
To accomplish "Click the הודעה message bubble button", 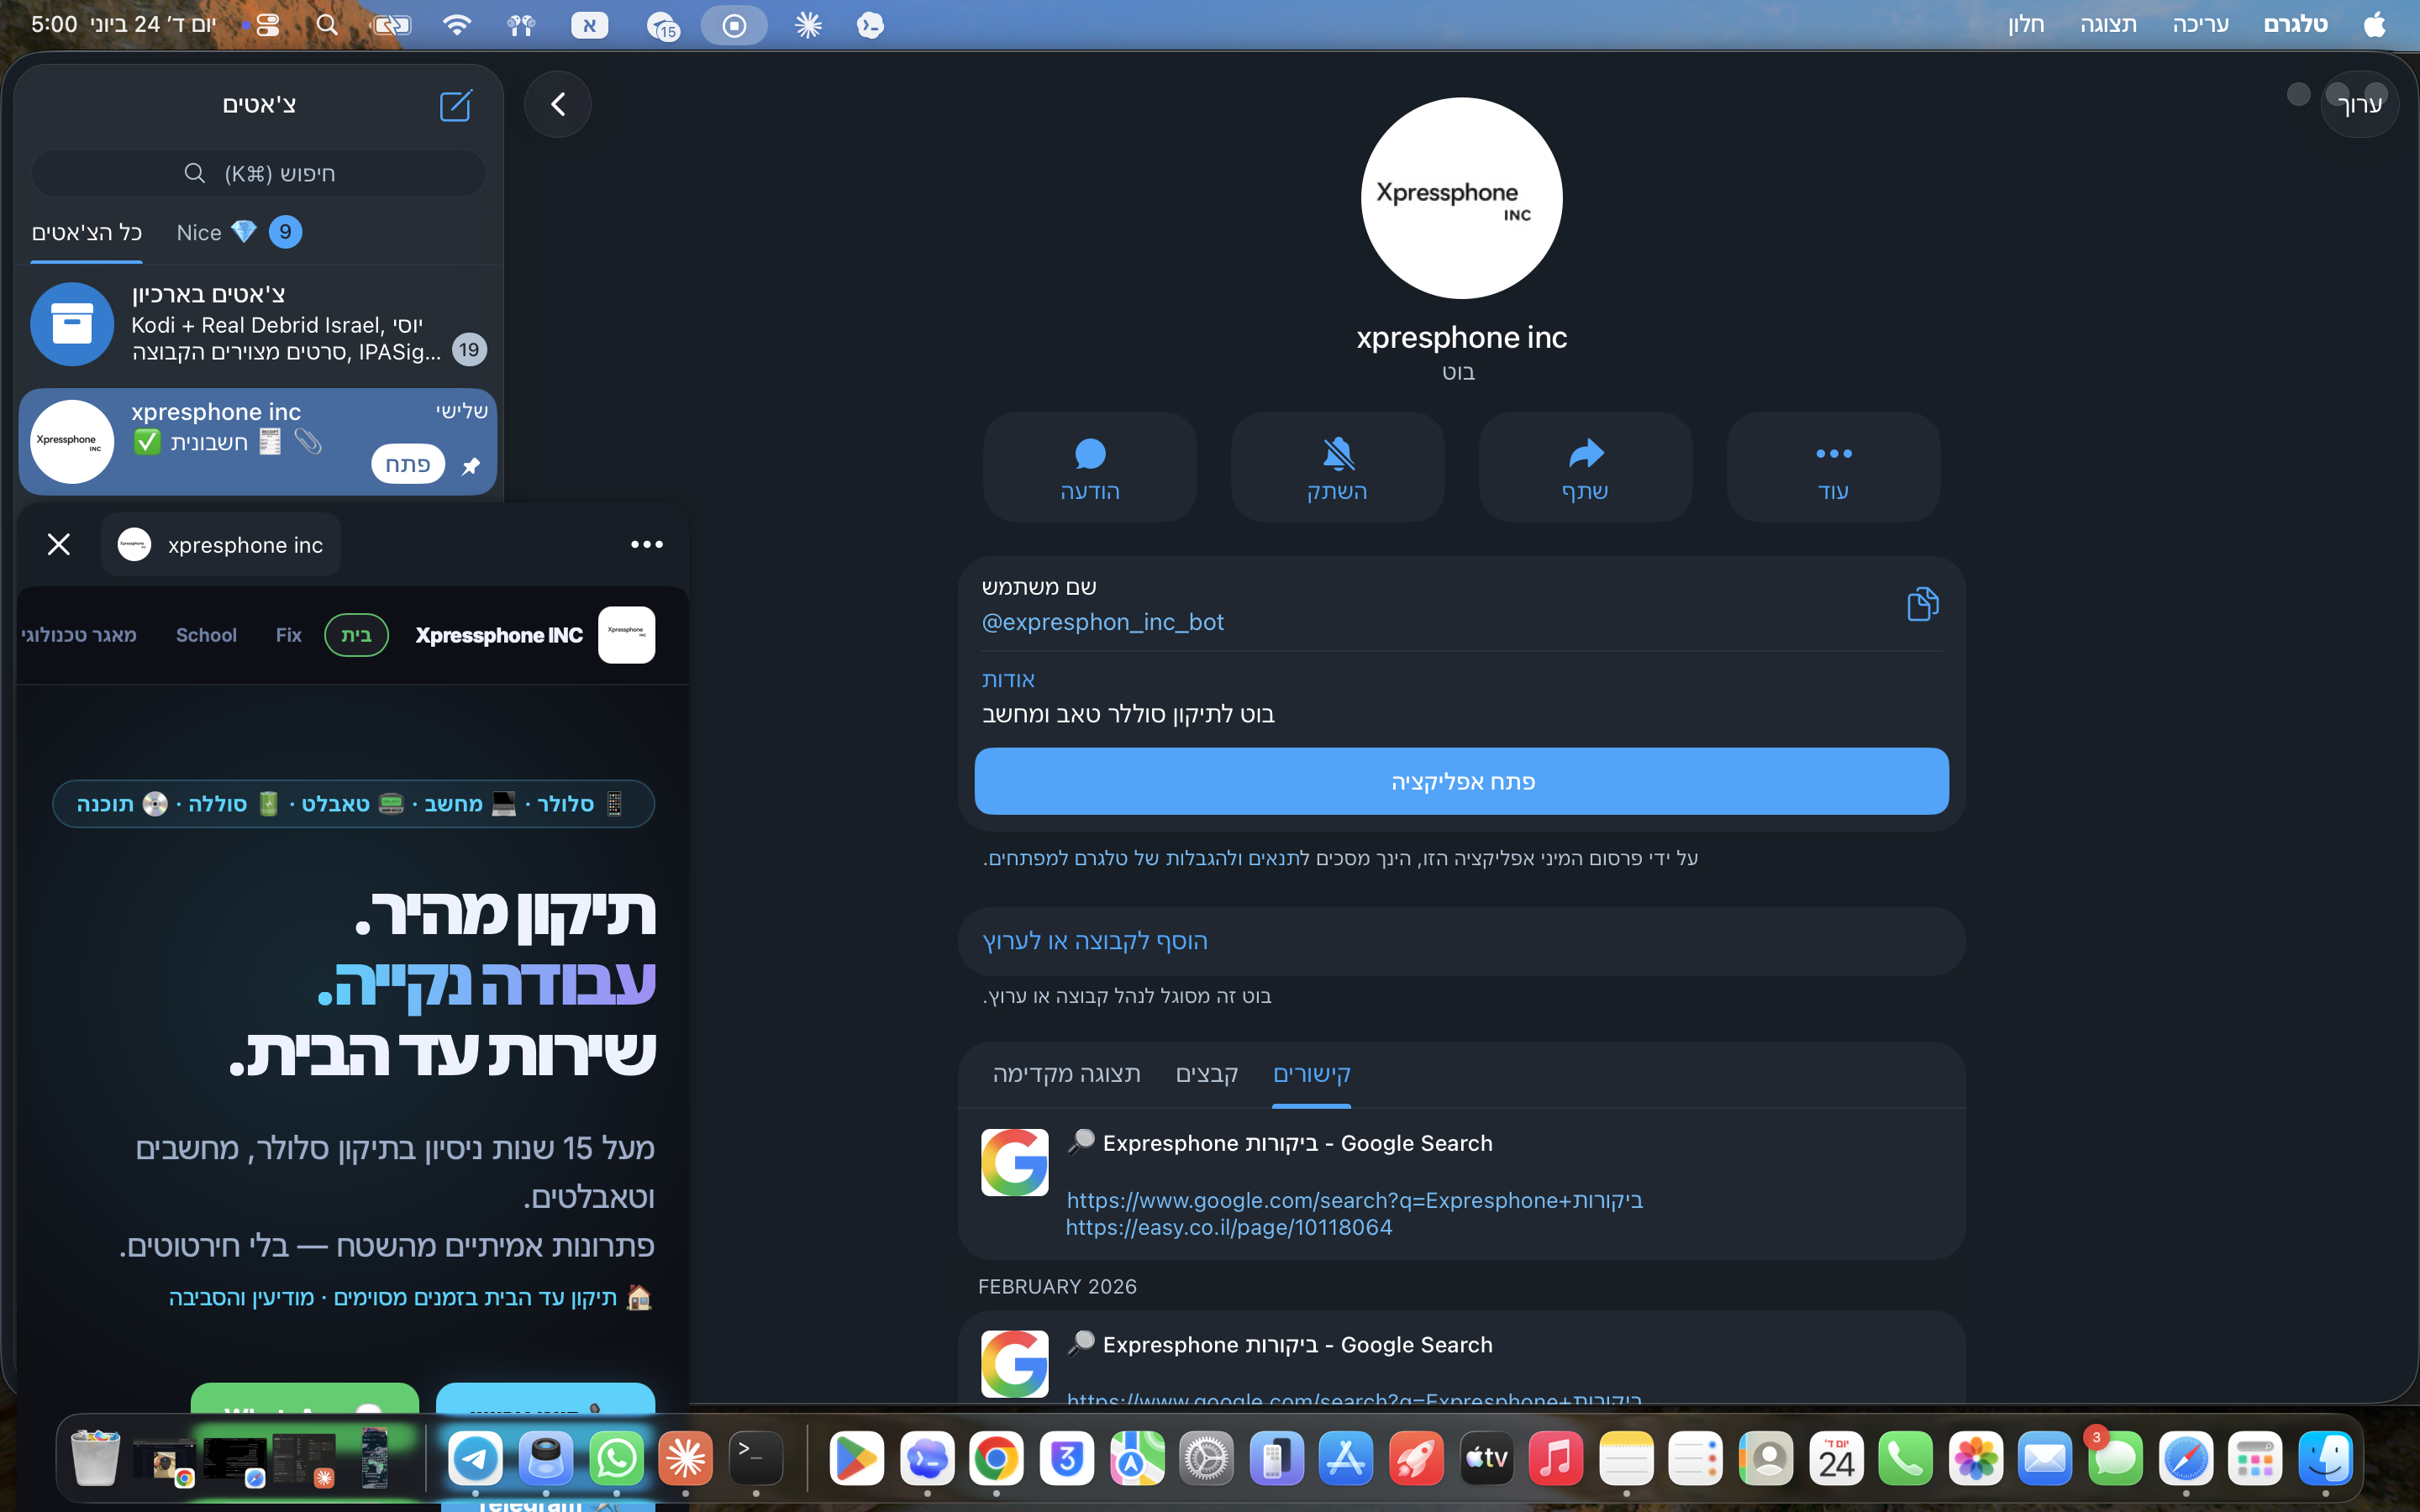I will pos(1089,467).
